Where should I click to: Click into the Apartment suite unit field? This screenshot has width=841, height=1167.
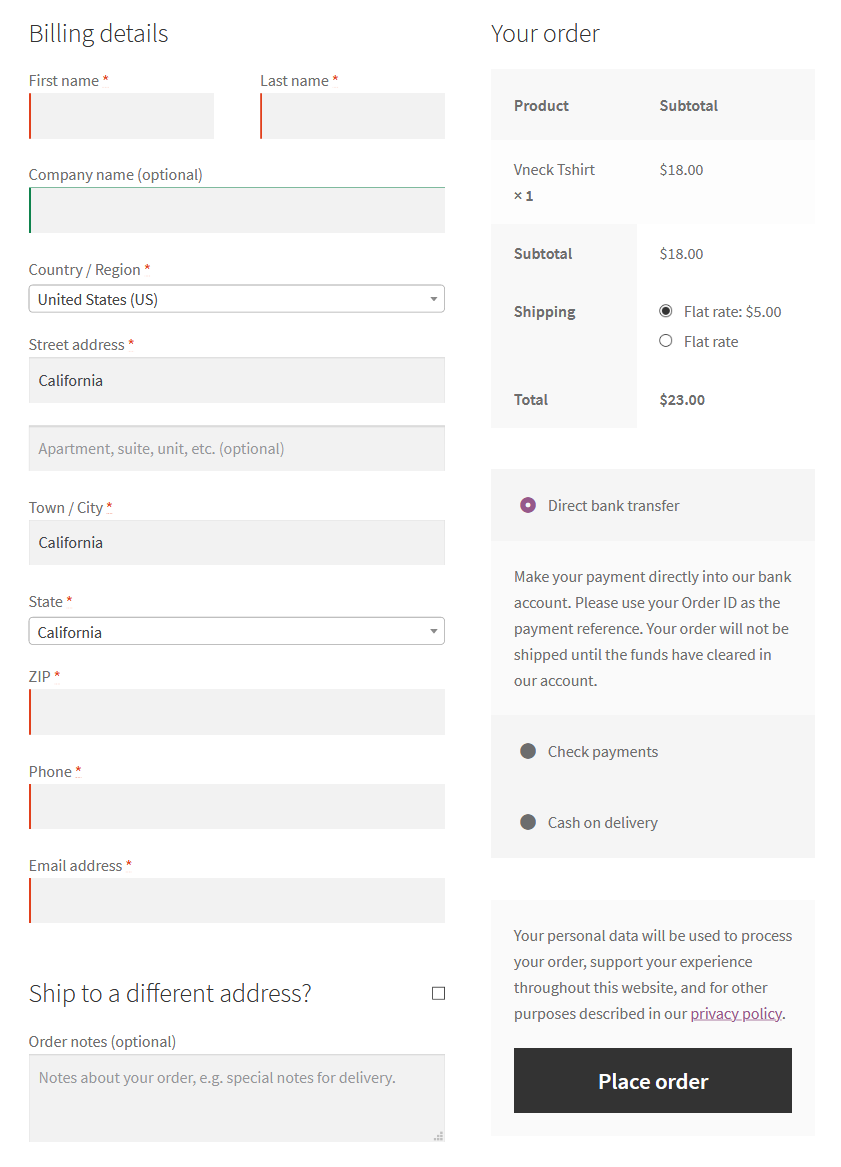coord(236,447)
